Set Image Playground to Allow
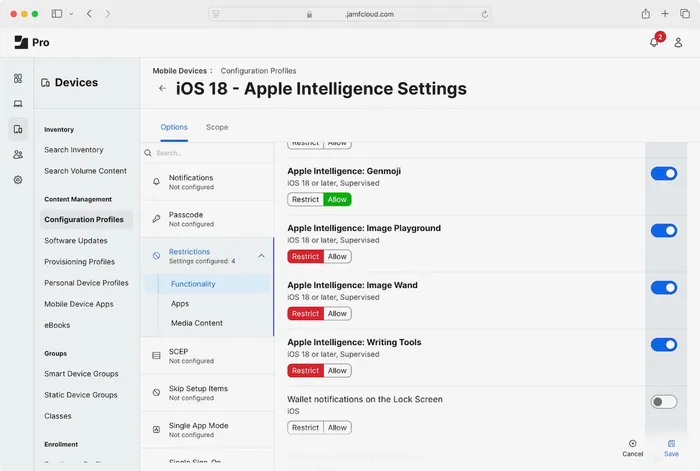The image size is (700, 471). pyautogui.click(x=338, y=257)
